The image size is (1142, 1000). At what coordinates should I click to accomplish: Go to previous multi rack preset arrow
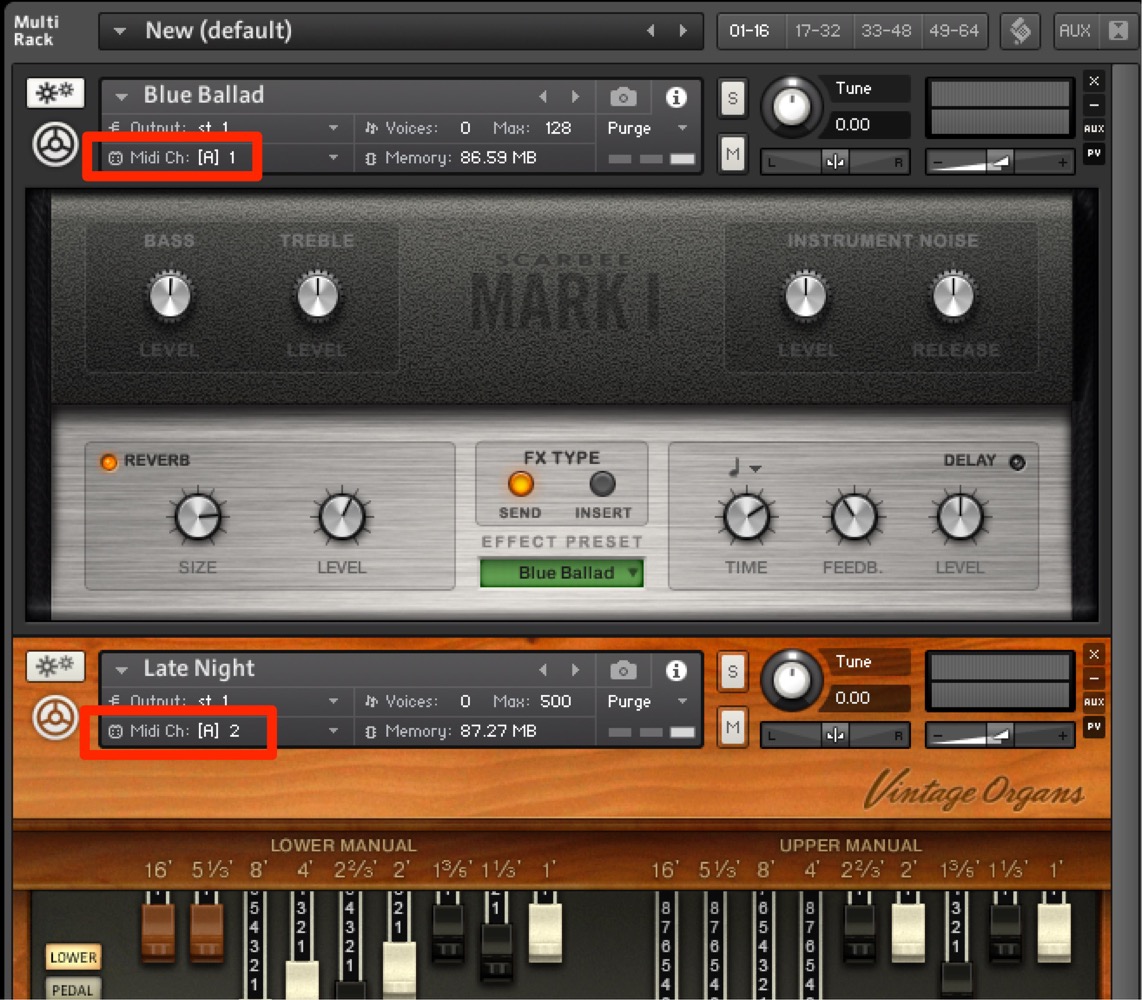pos(650,31)
